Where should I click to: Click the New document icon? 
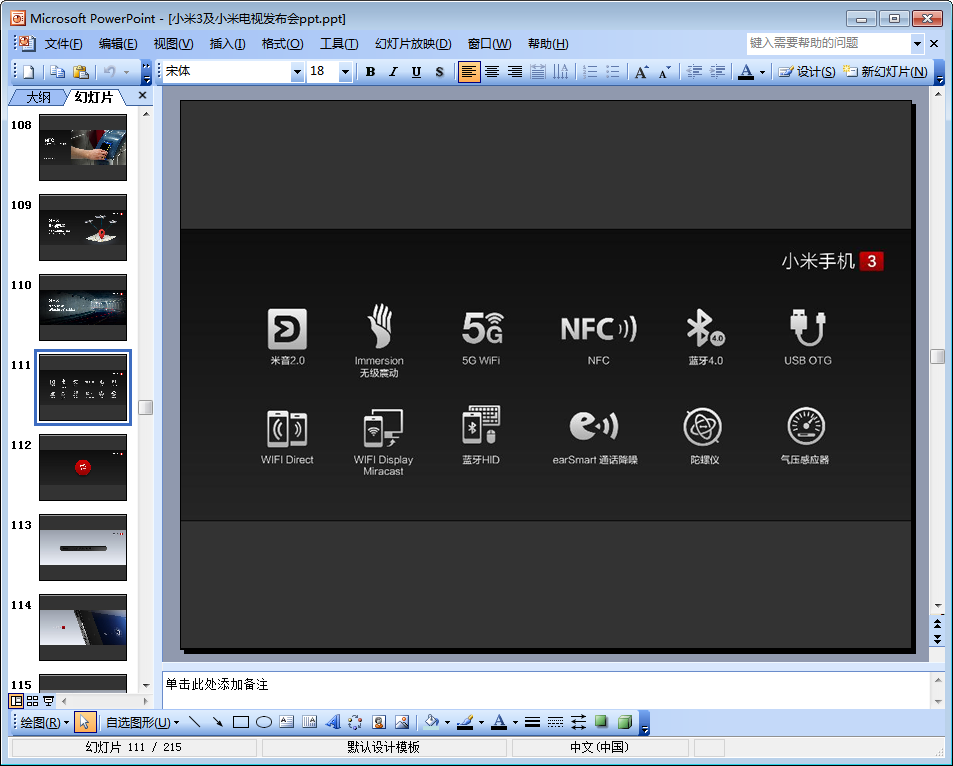(x=28, y=72)
